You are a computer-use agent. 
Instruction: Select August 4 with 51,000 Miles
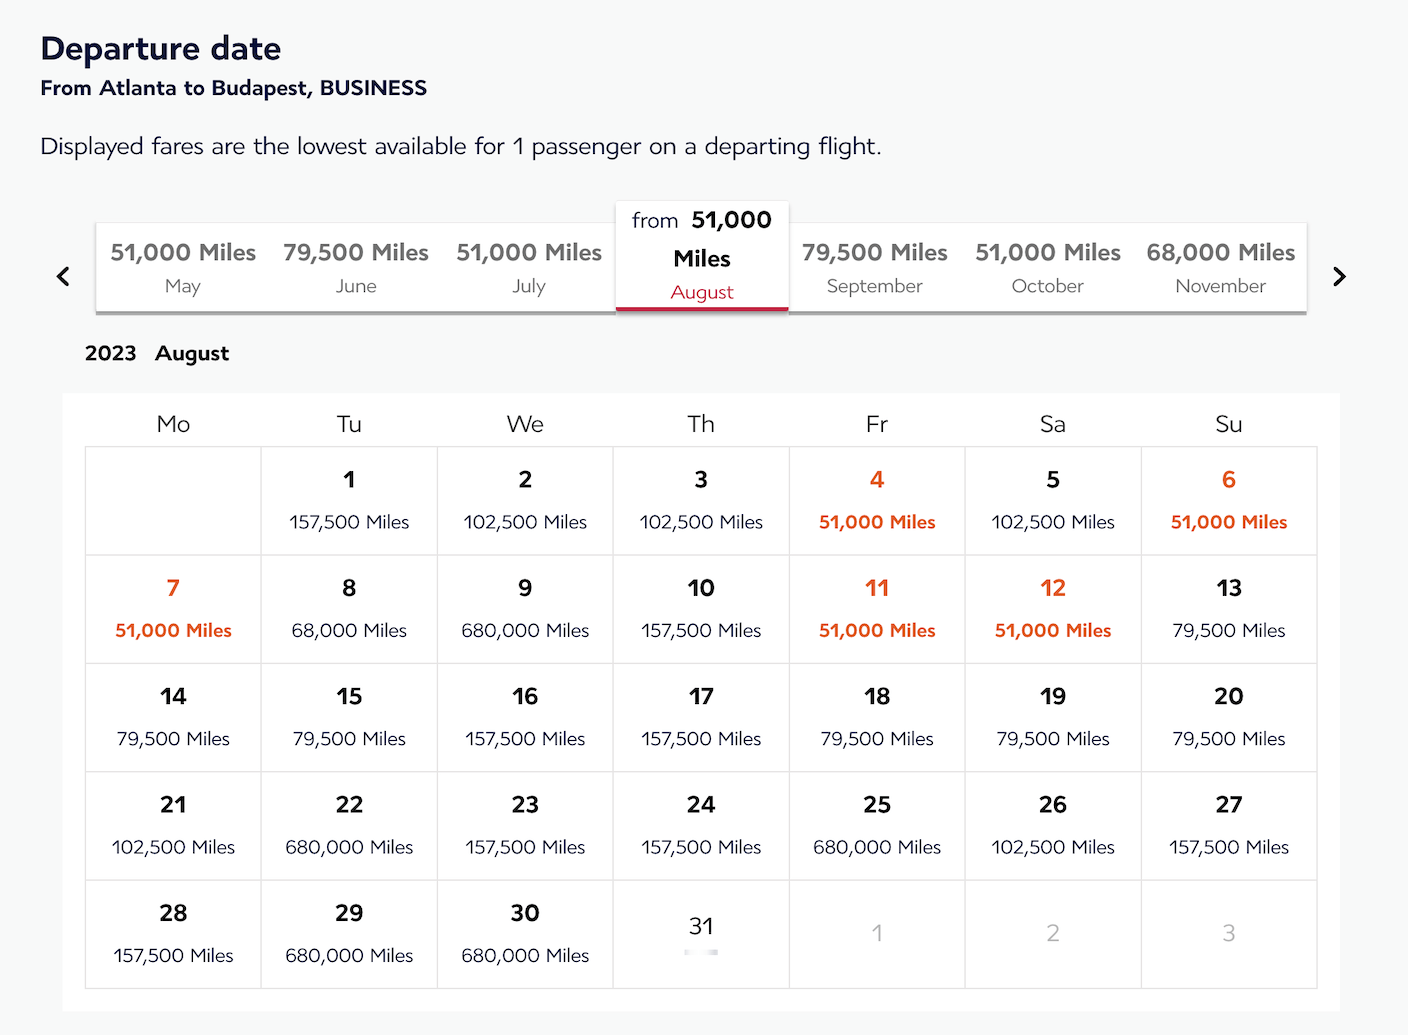click(x=877, y=501)
